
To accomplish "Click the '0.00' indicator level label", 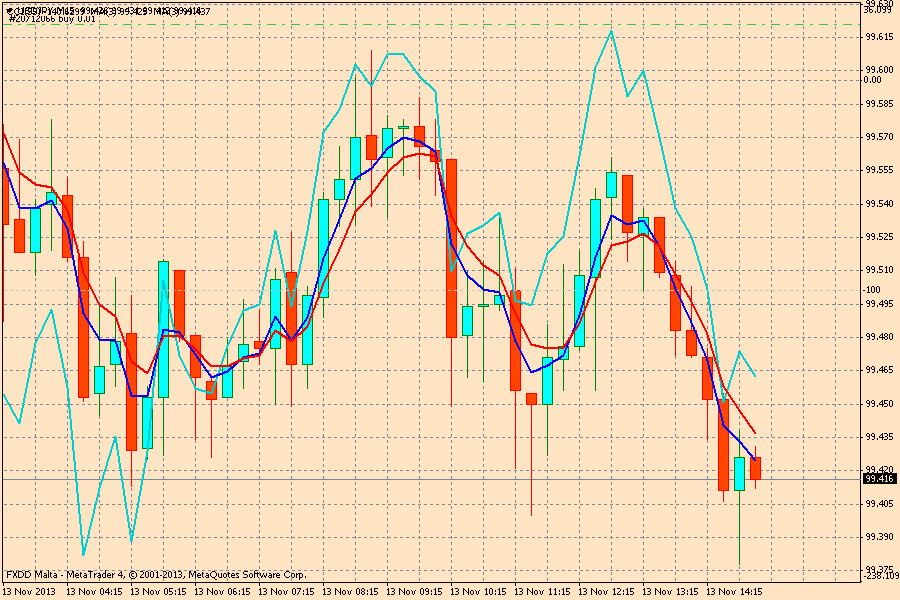I will point(871,80).
